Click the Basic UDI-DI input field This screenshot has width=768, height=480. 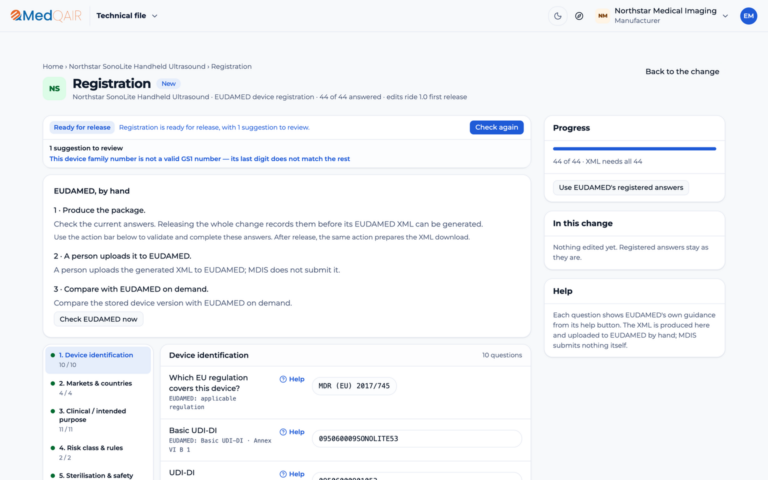coord(417,439)
